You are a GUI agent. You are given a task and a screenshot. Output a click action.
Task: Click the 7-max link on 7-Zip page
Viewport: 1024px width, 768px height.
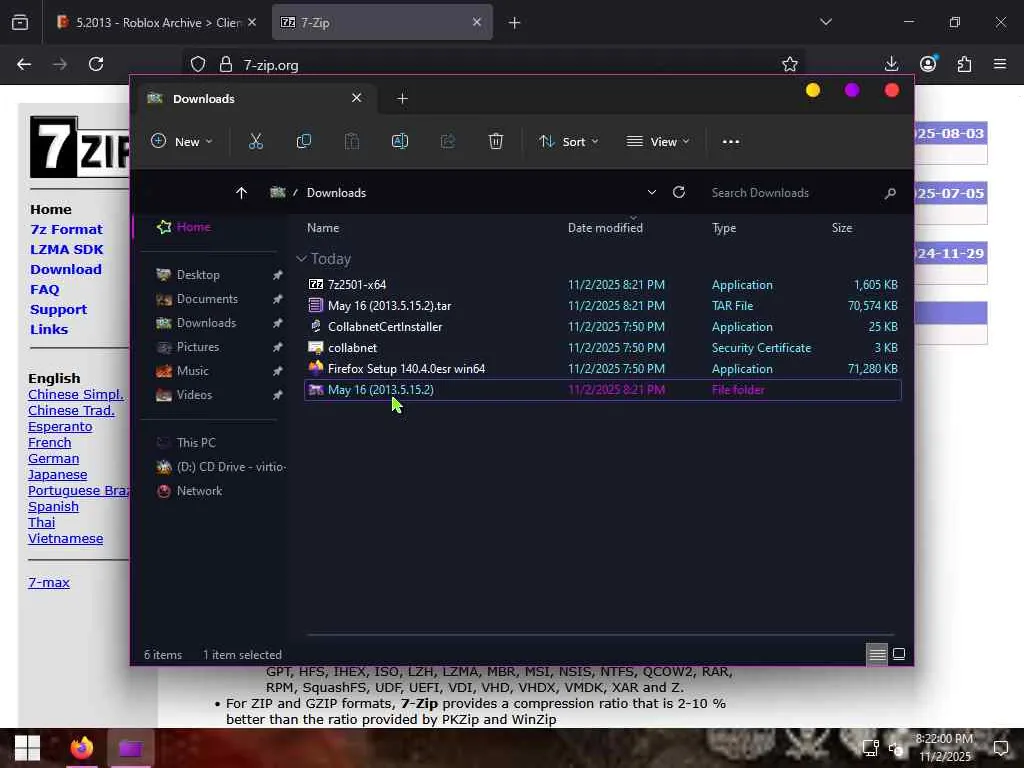48,583
